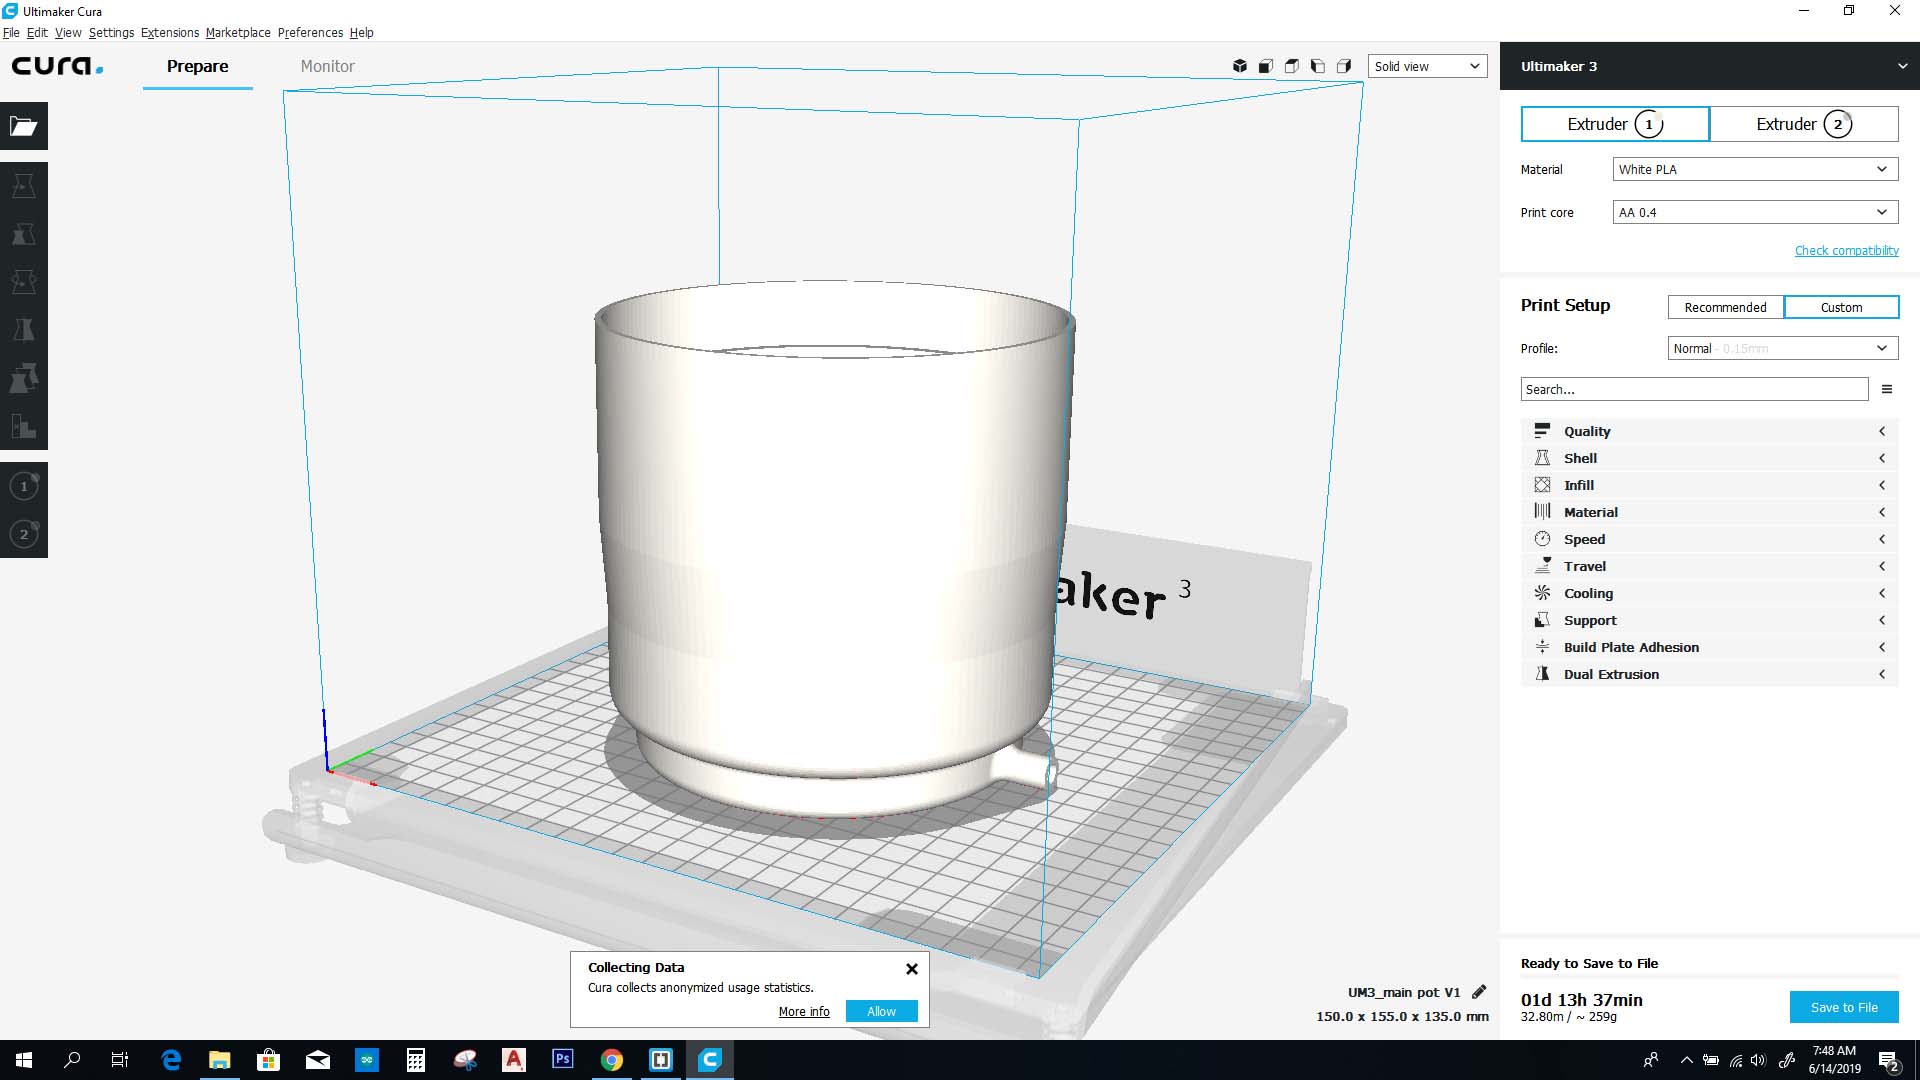Allow Cura data collection

[x=880, y=1010]
